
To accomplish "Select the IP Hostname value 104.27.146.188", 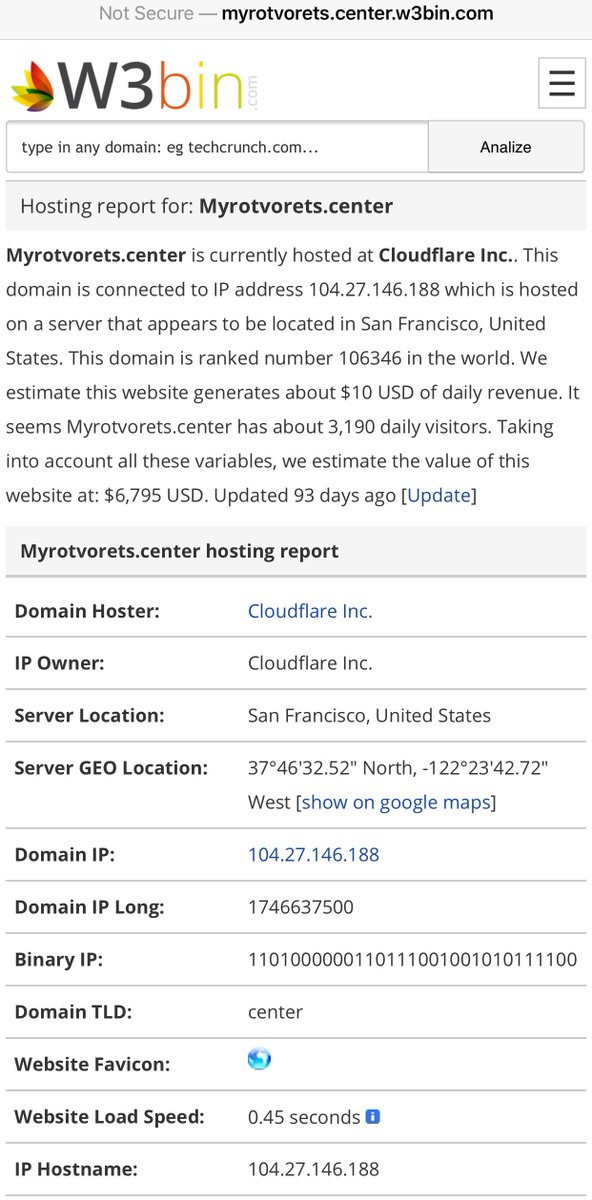I will coord(313,1169).
